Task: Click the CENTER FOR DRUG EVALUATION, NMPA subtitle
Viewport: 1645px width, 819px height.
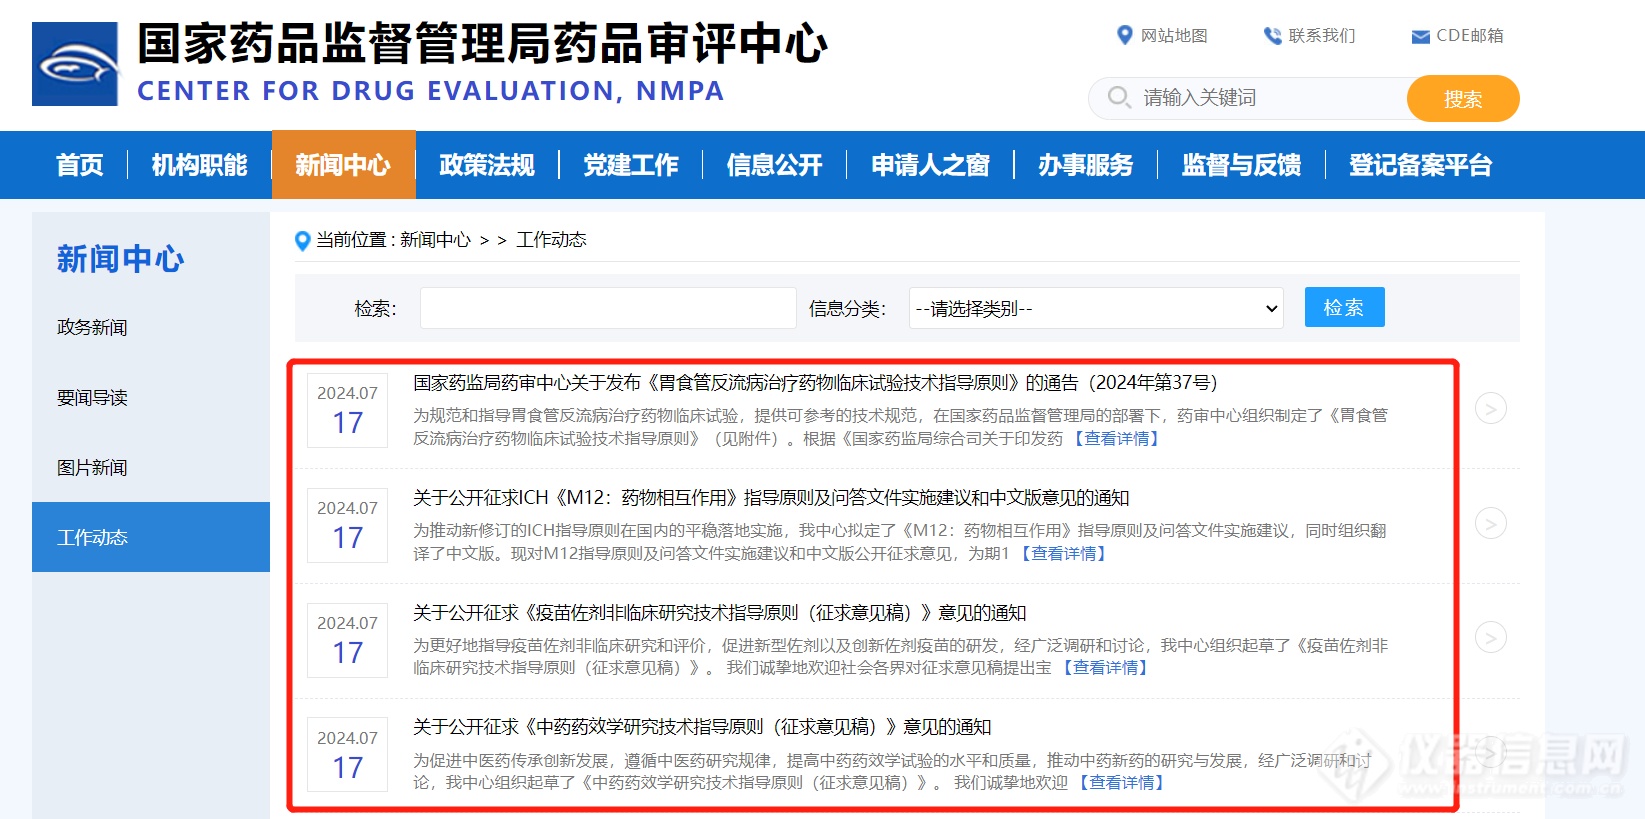Action: pos(431,91)
